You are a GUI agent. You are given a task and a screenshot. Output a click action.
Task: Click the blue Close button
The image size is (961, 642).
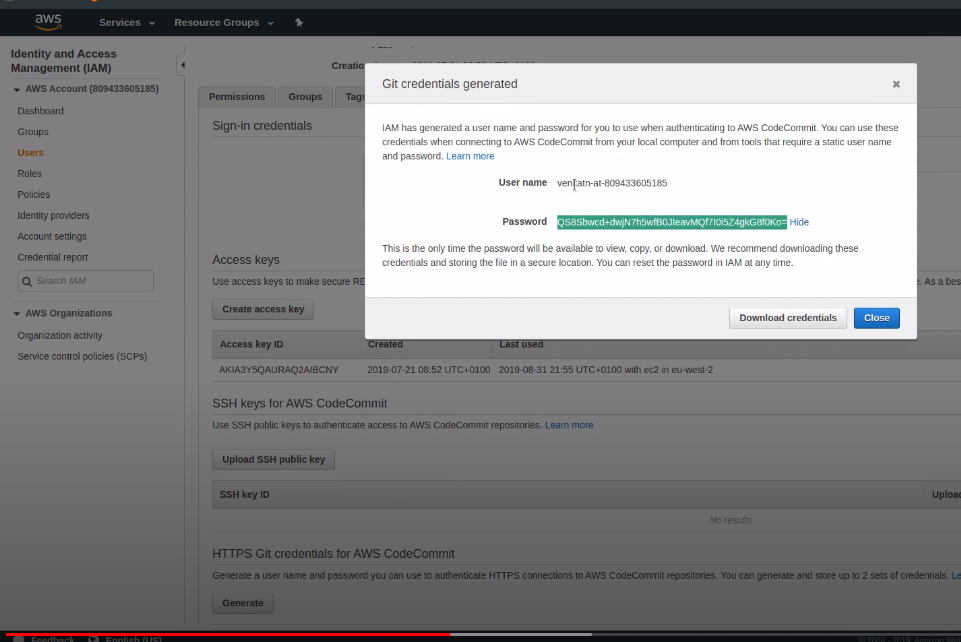point(876,318)
